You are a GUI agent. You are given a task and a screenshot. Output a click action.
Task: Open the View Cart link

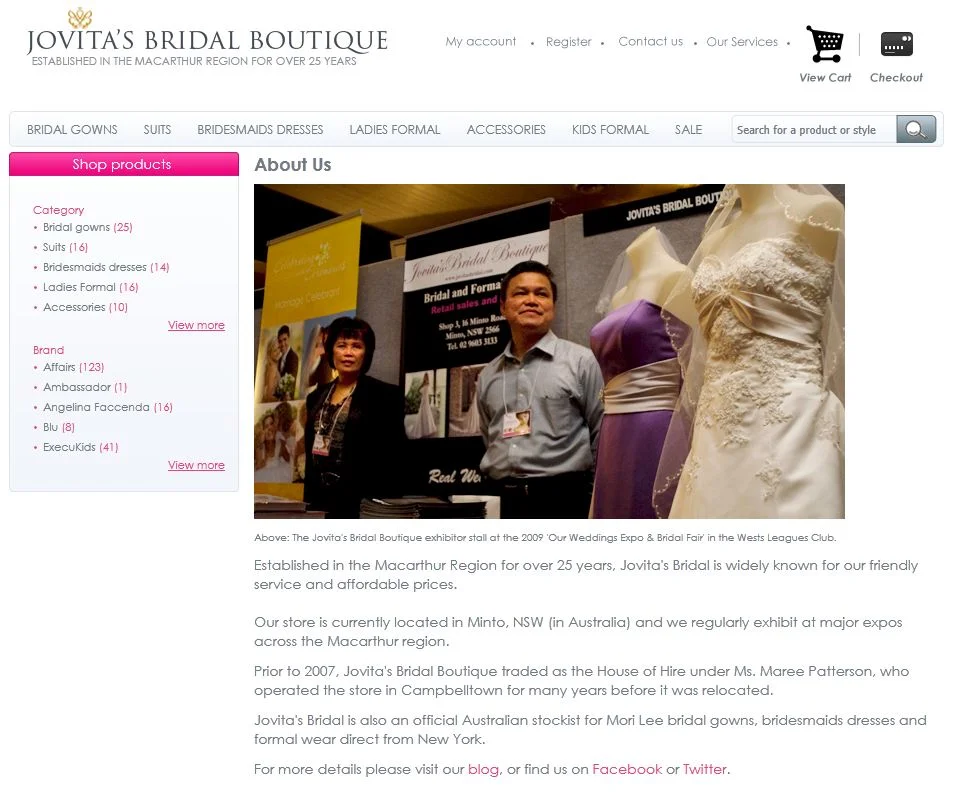point(825,77)
